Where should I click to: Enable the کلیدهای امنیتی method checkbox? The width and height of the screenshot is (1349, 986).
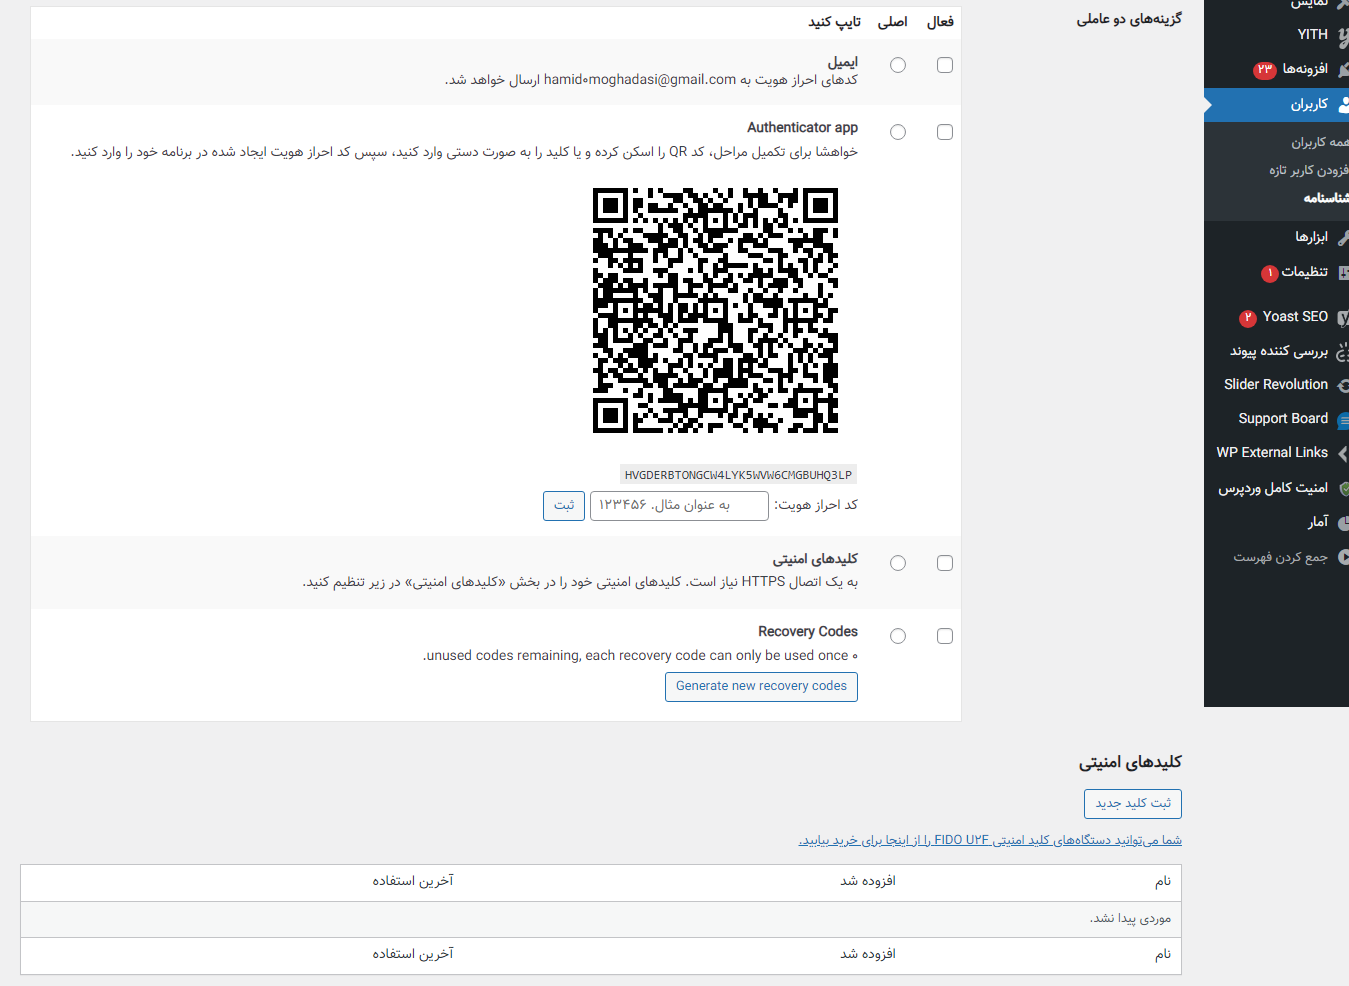coord(945,563)
